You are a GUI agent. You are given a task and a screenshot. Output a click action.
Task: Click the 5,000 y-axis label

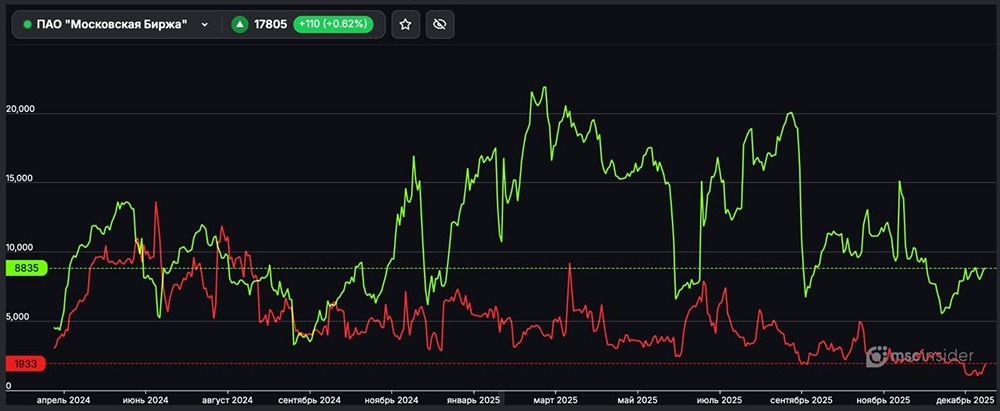coord(17,317)
